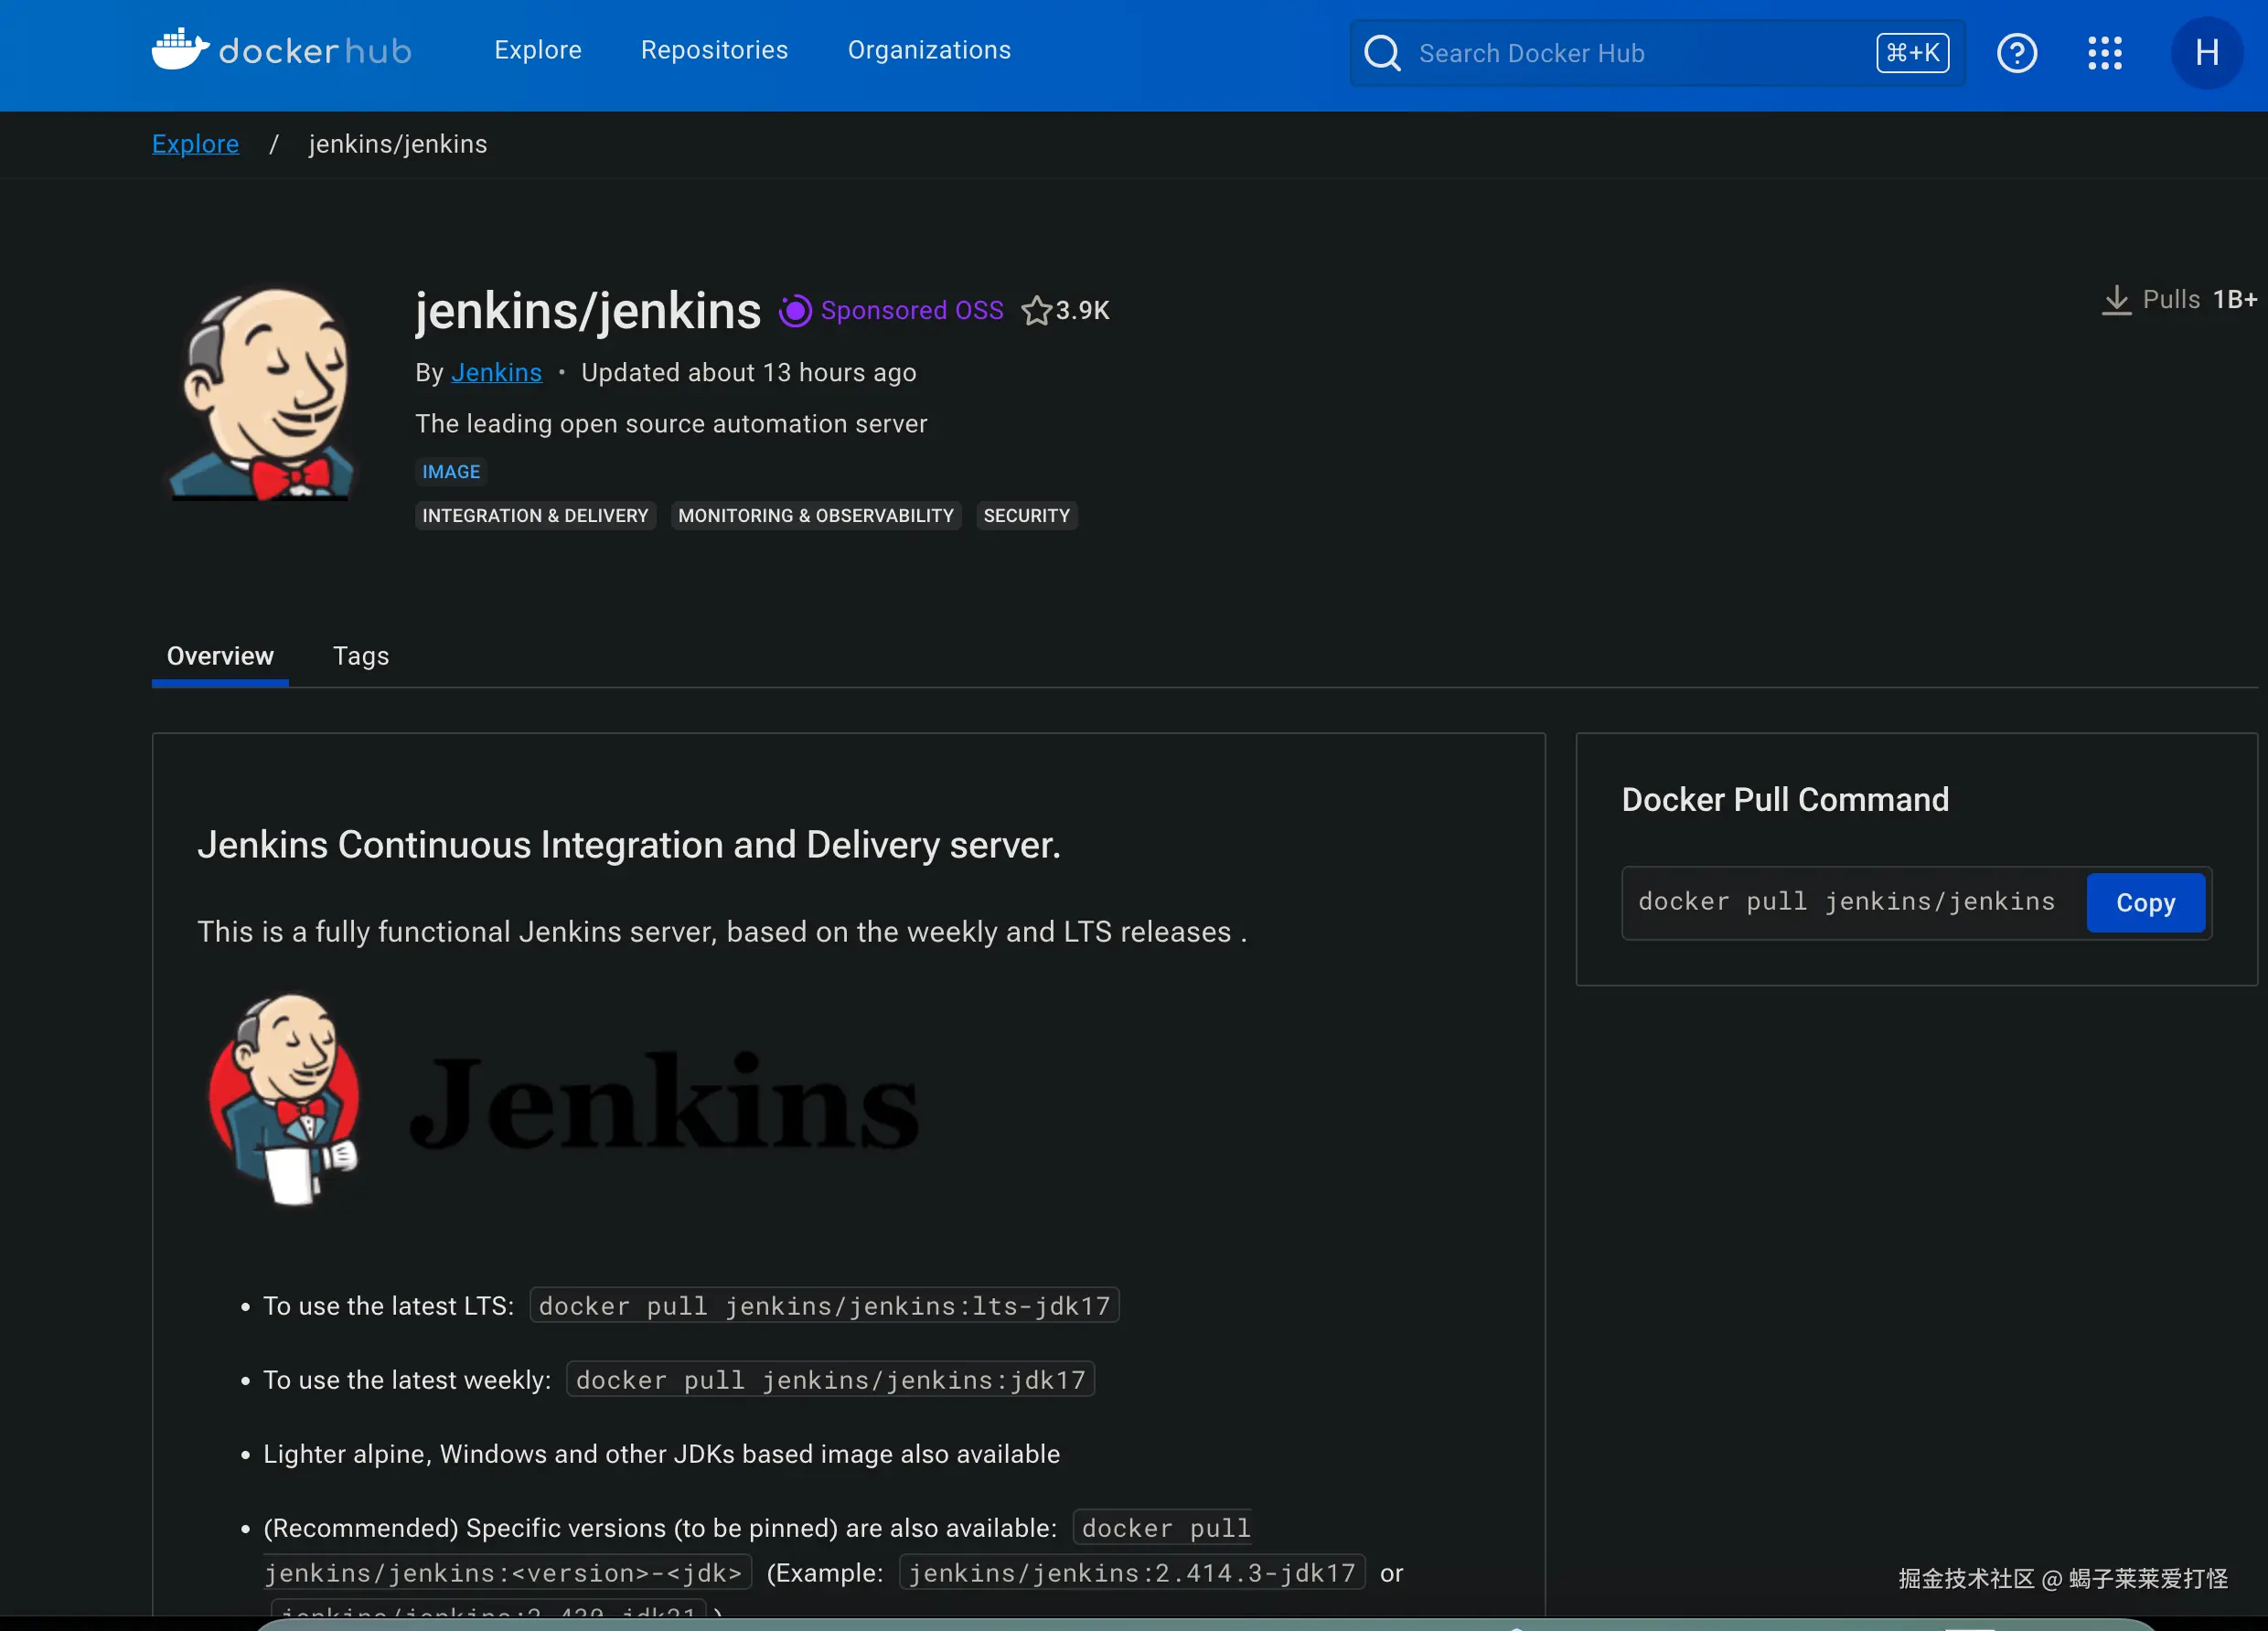Click the Pulls download icon
The height and width of the screenshot is (1631, 2268).
click(x=2116, y=300)
